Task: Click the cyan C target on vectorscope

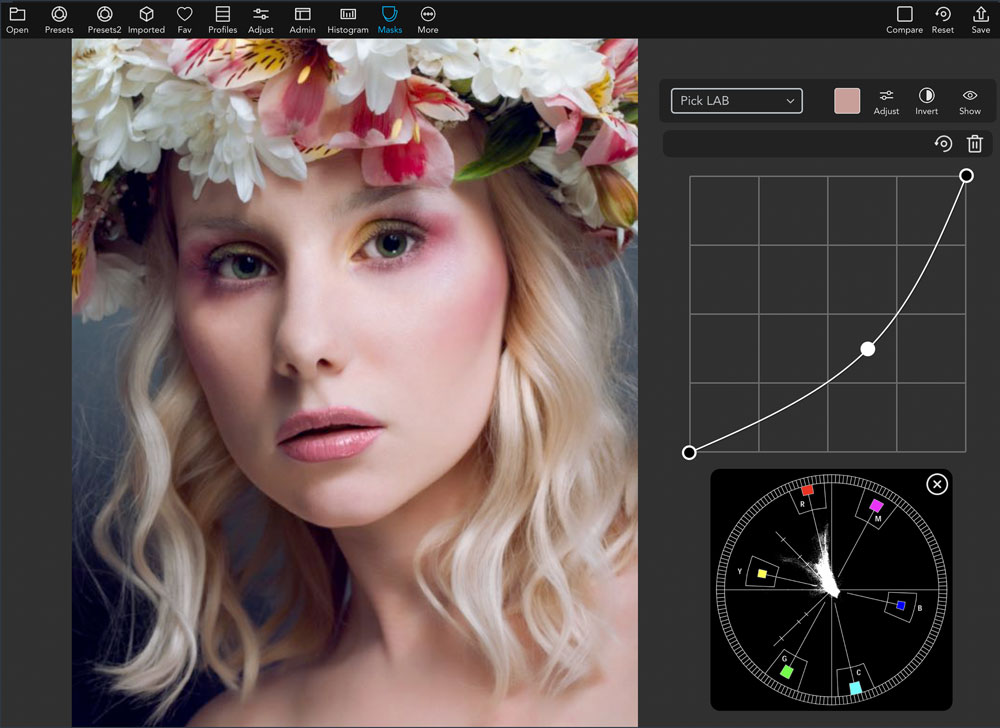Action: (x=855, y=688)
